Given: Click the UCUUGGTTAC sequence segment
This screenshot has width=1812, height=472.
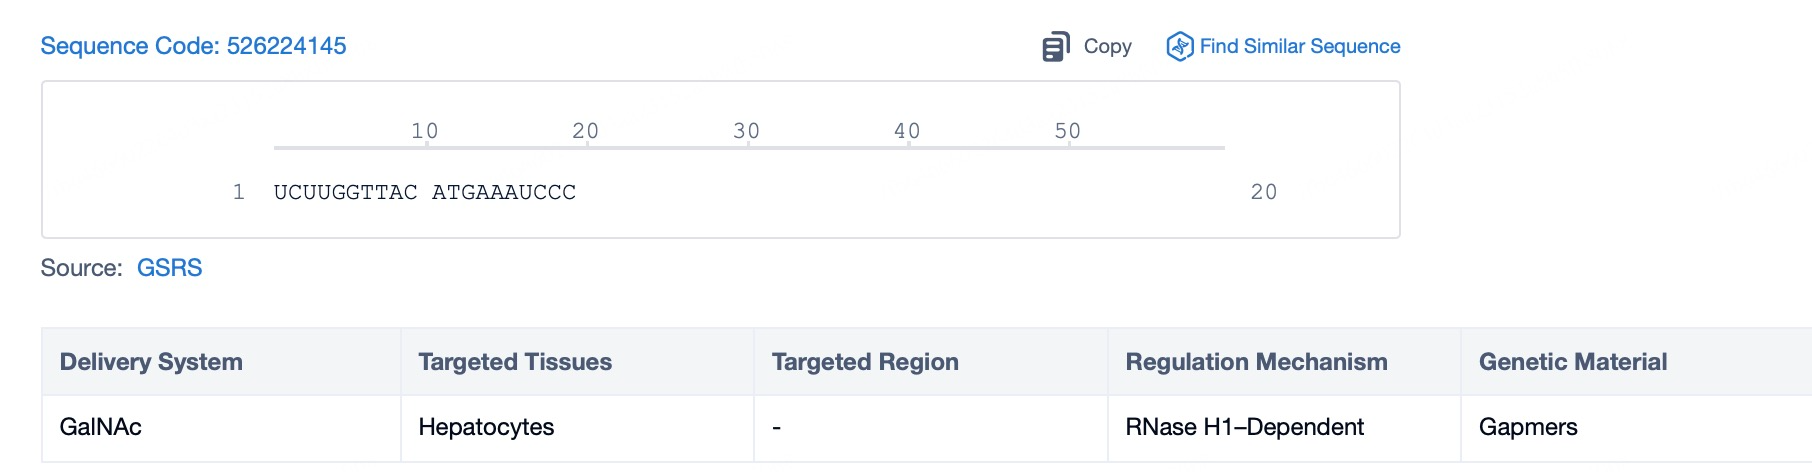Looking at the screenshot, I should (345, 192).
